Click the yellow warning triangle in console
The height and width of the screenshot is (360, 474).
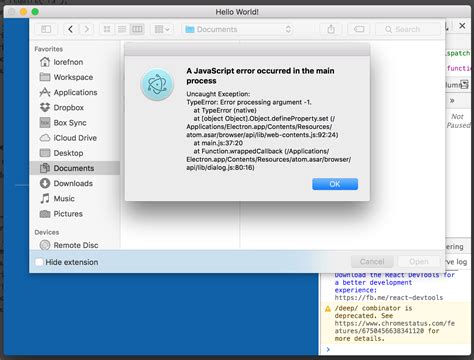click(328, 309)
